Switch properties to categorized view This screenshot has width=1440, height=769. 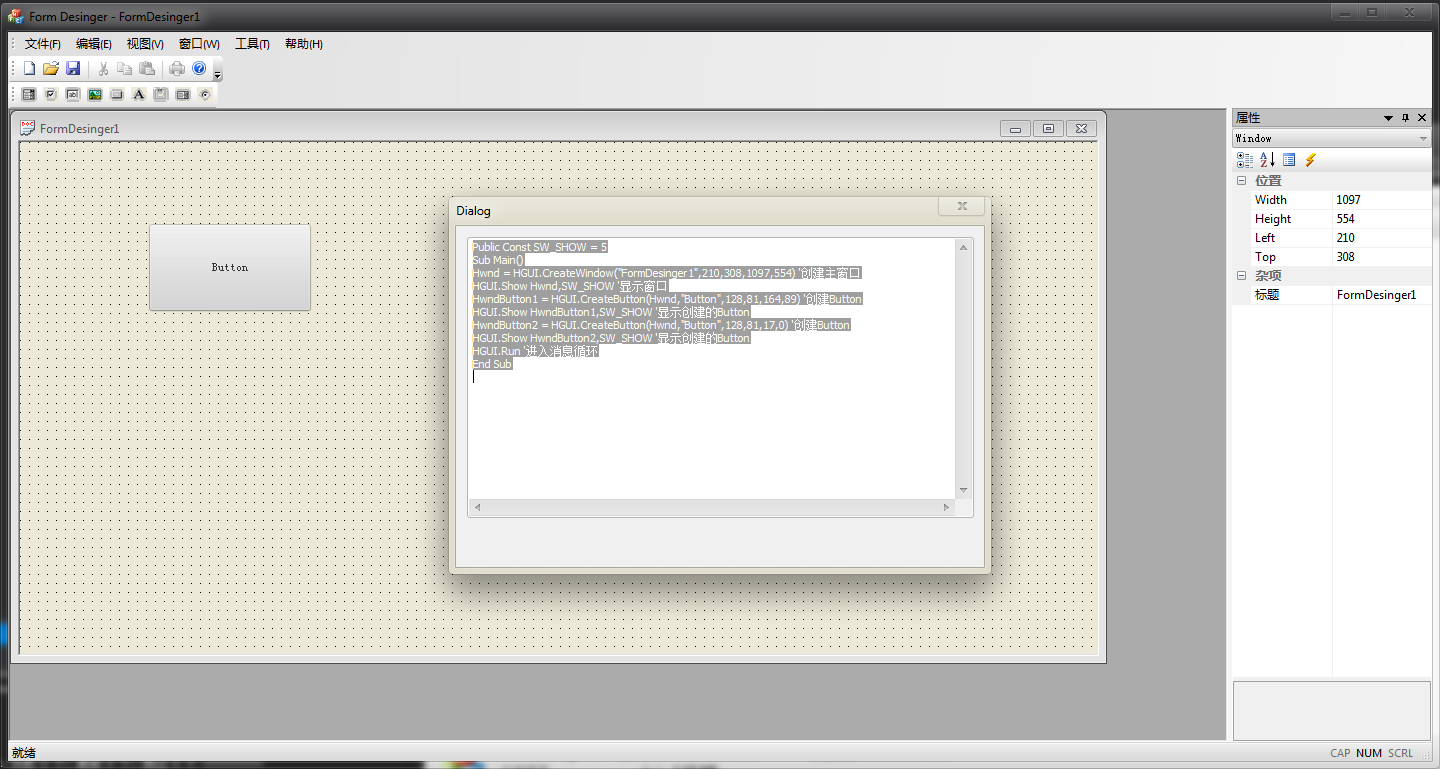[1245, 160]
